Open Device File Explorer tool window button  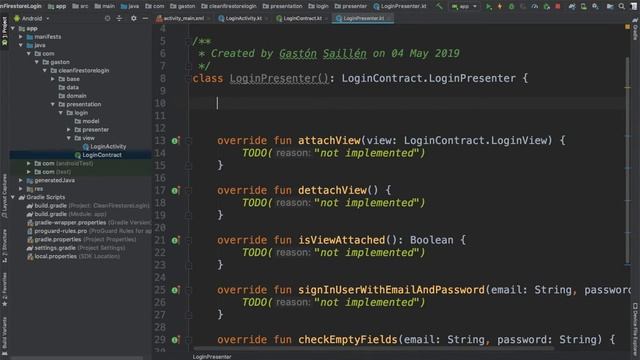(636, 329)
